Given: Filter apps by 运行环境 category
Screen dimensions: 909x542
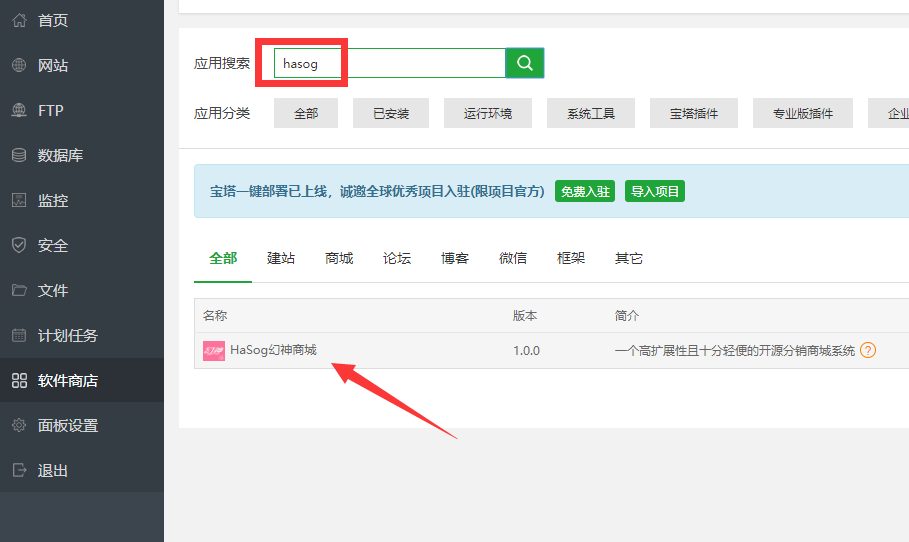Looking at the screenshot, I should click(x=488, y=113).
